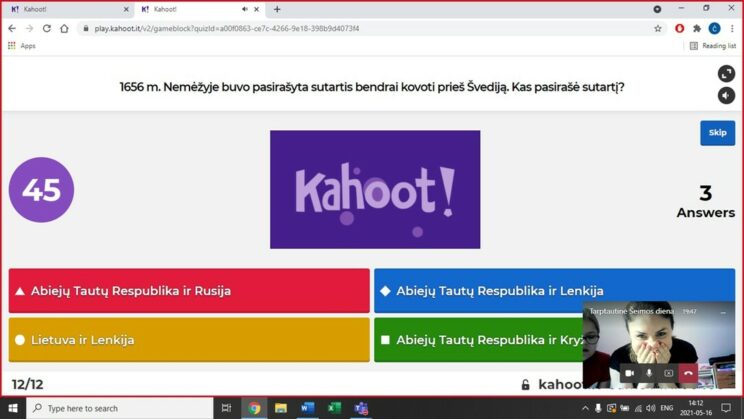Show hidden system tray icons
744x419 pixels.
point(584,408)
